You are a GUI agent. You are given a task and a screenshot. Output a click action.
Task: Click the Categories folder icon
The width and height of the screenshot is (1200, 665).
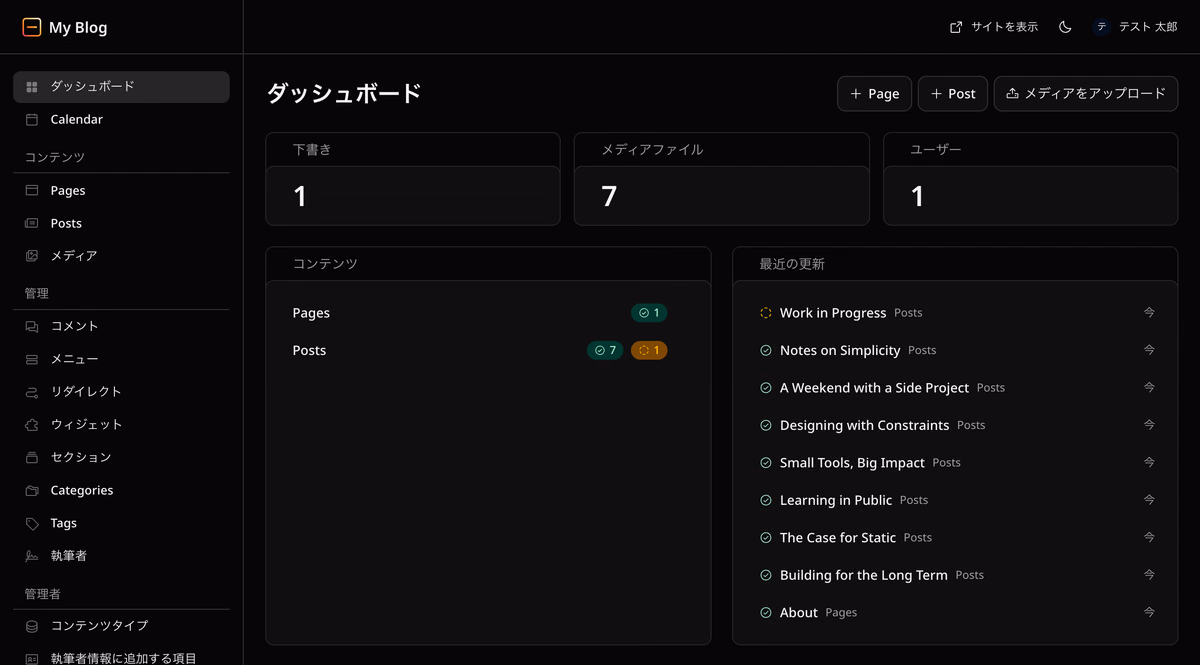(x=32, y=491)
